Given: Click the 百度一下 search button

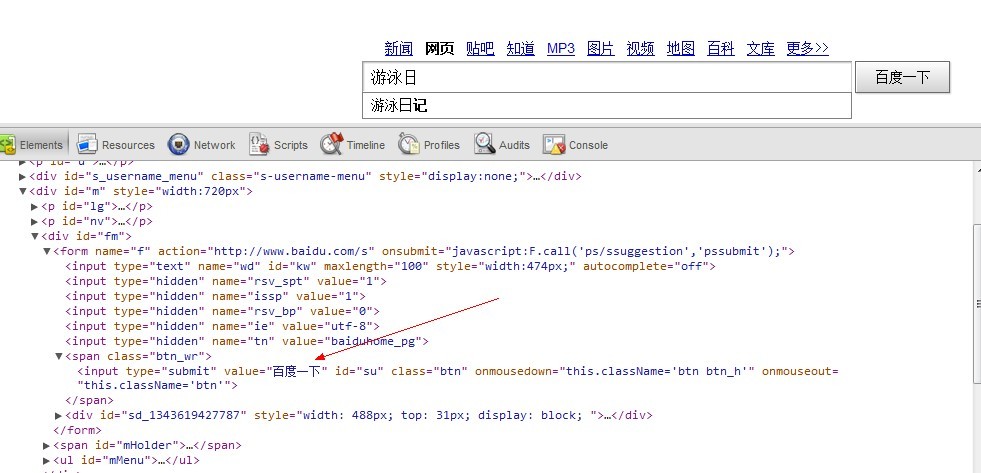Looking at the screenshot, I should click(x=902, y=77).
